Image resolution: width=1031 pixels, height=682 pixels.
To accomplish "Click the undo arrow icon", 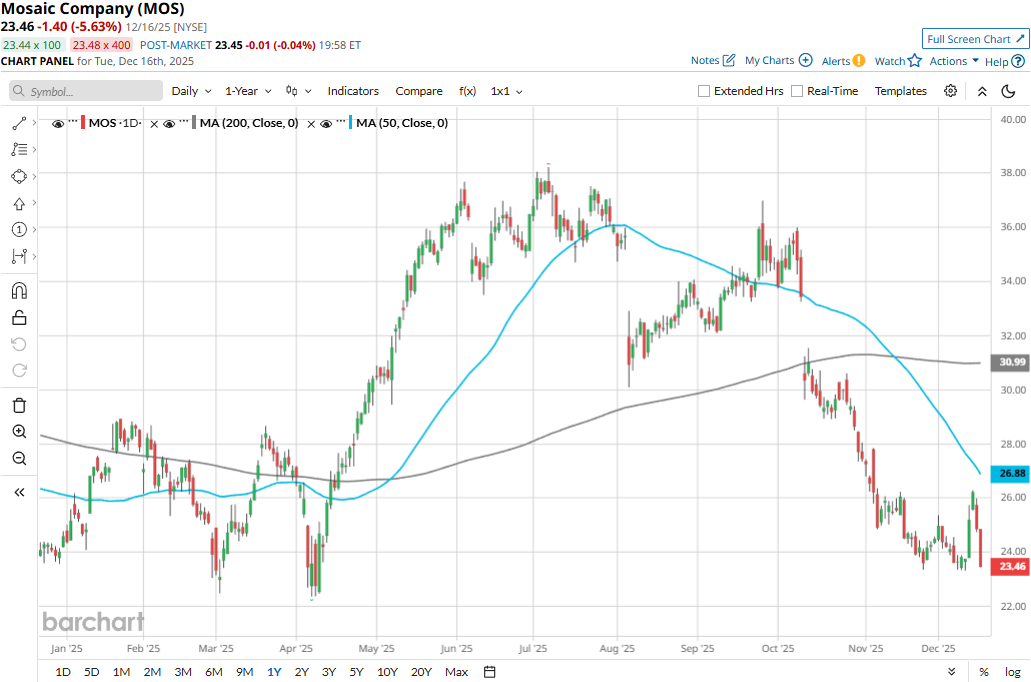I will point(19,344).
